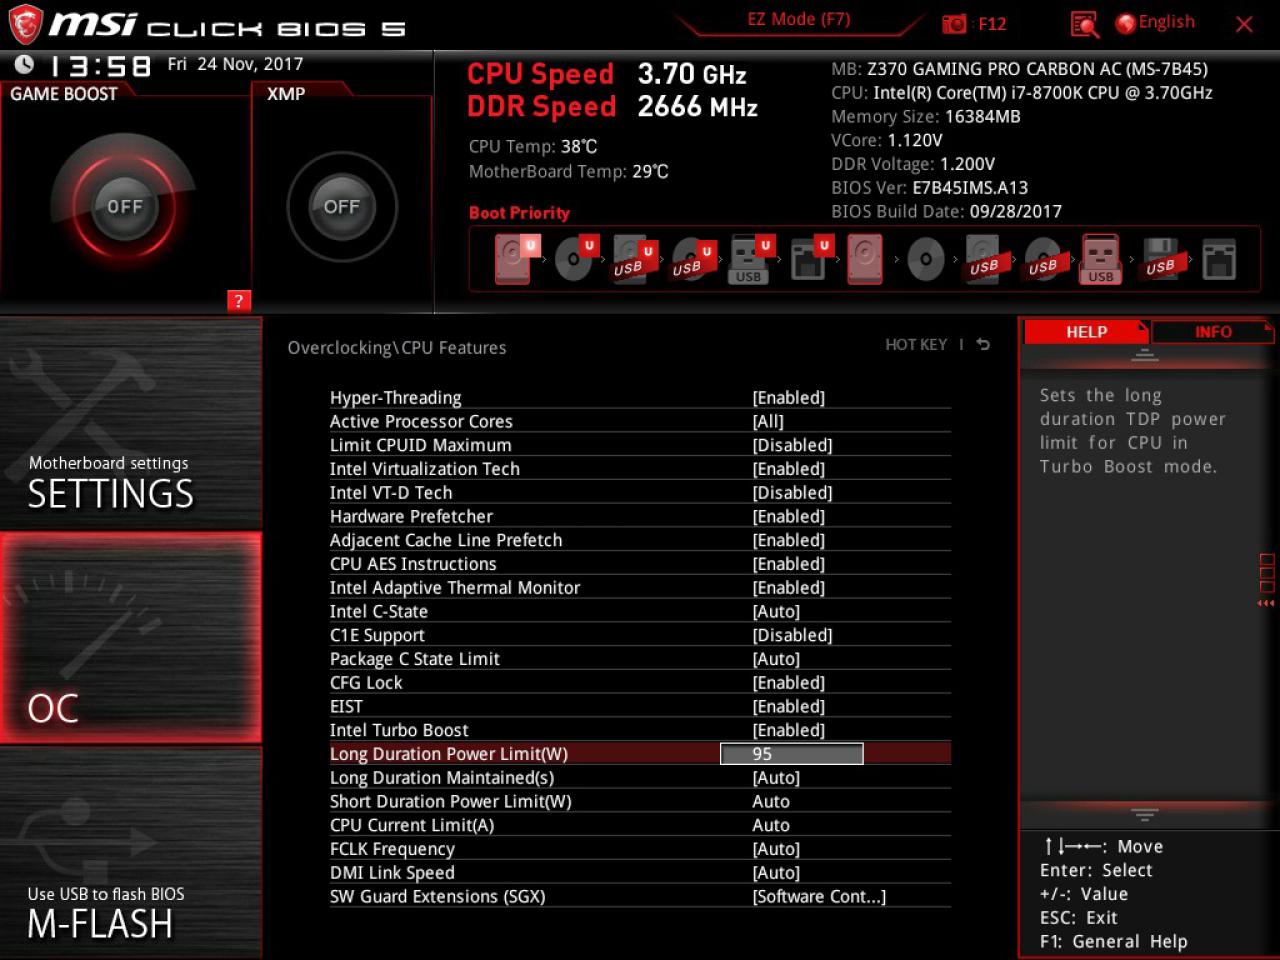Viewport: 1280px width, 960px height.
Task: Choose the UEFI USB CD/DVD boot icon
Action: click(691, 259)
